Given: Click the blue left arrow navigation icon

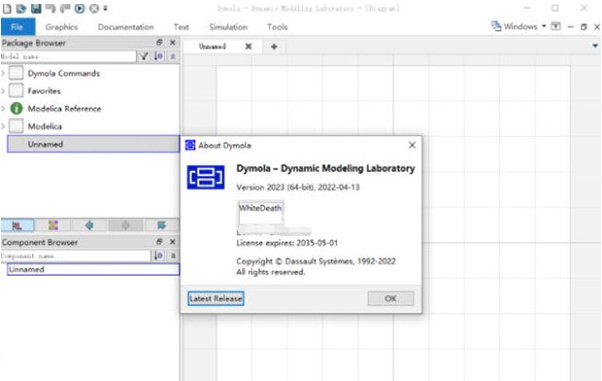Looking at the screenshot, I should point(89,225).
